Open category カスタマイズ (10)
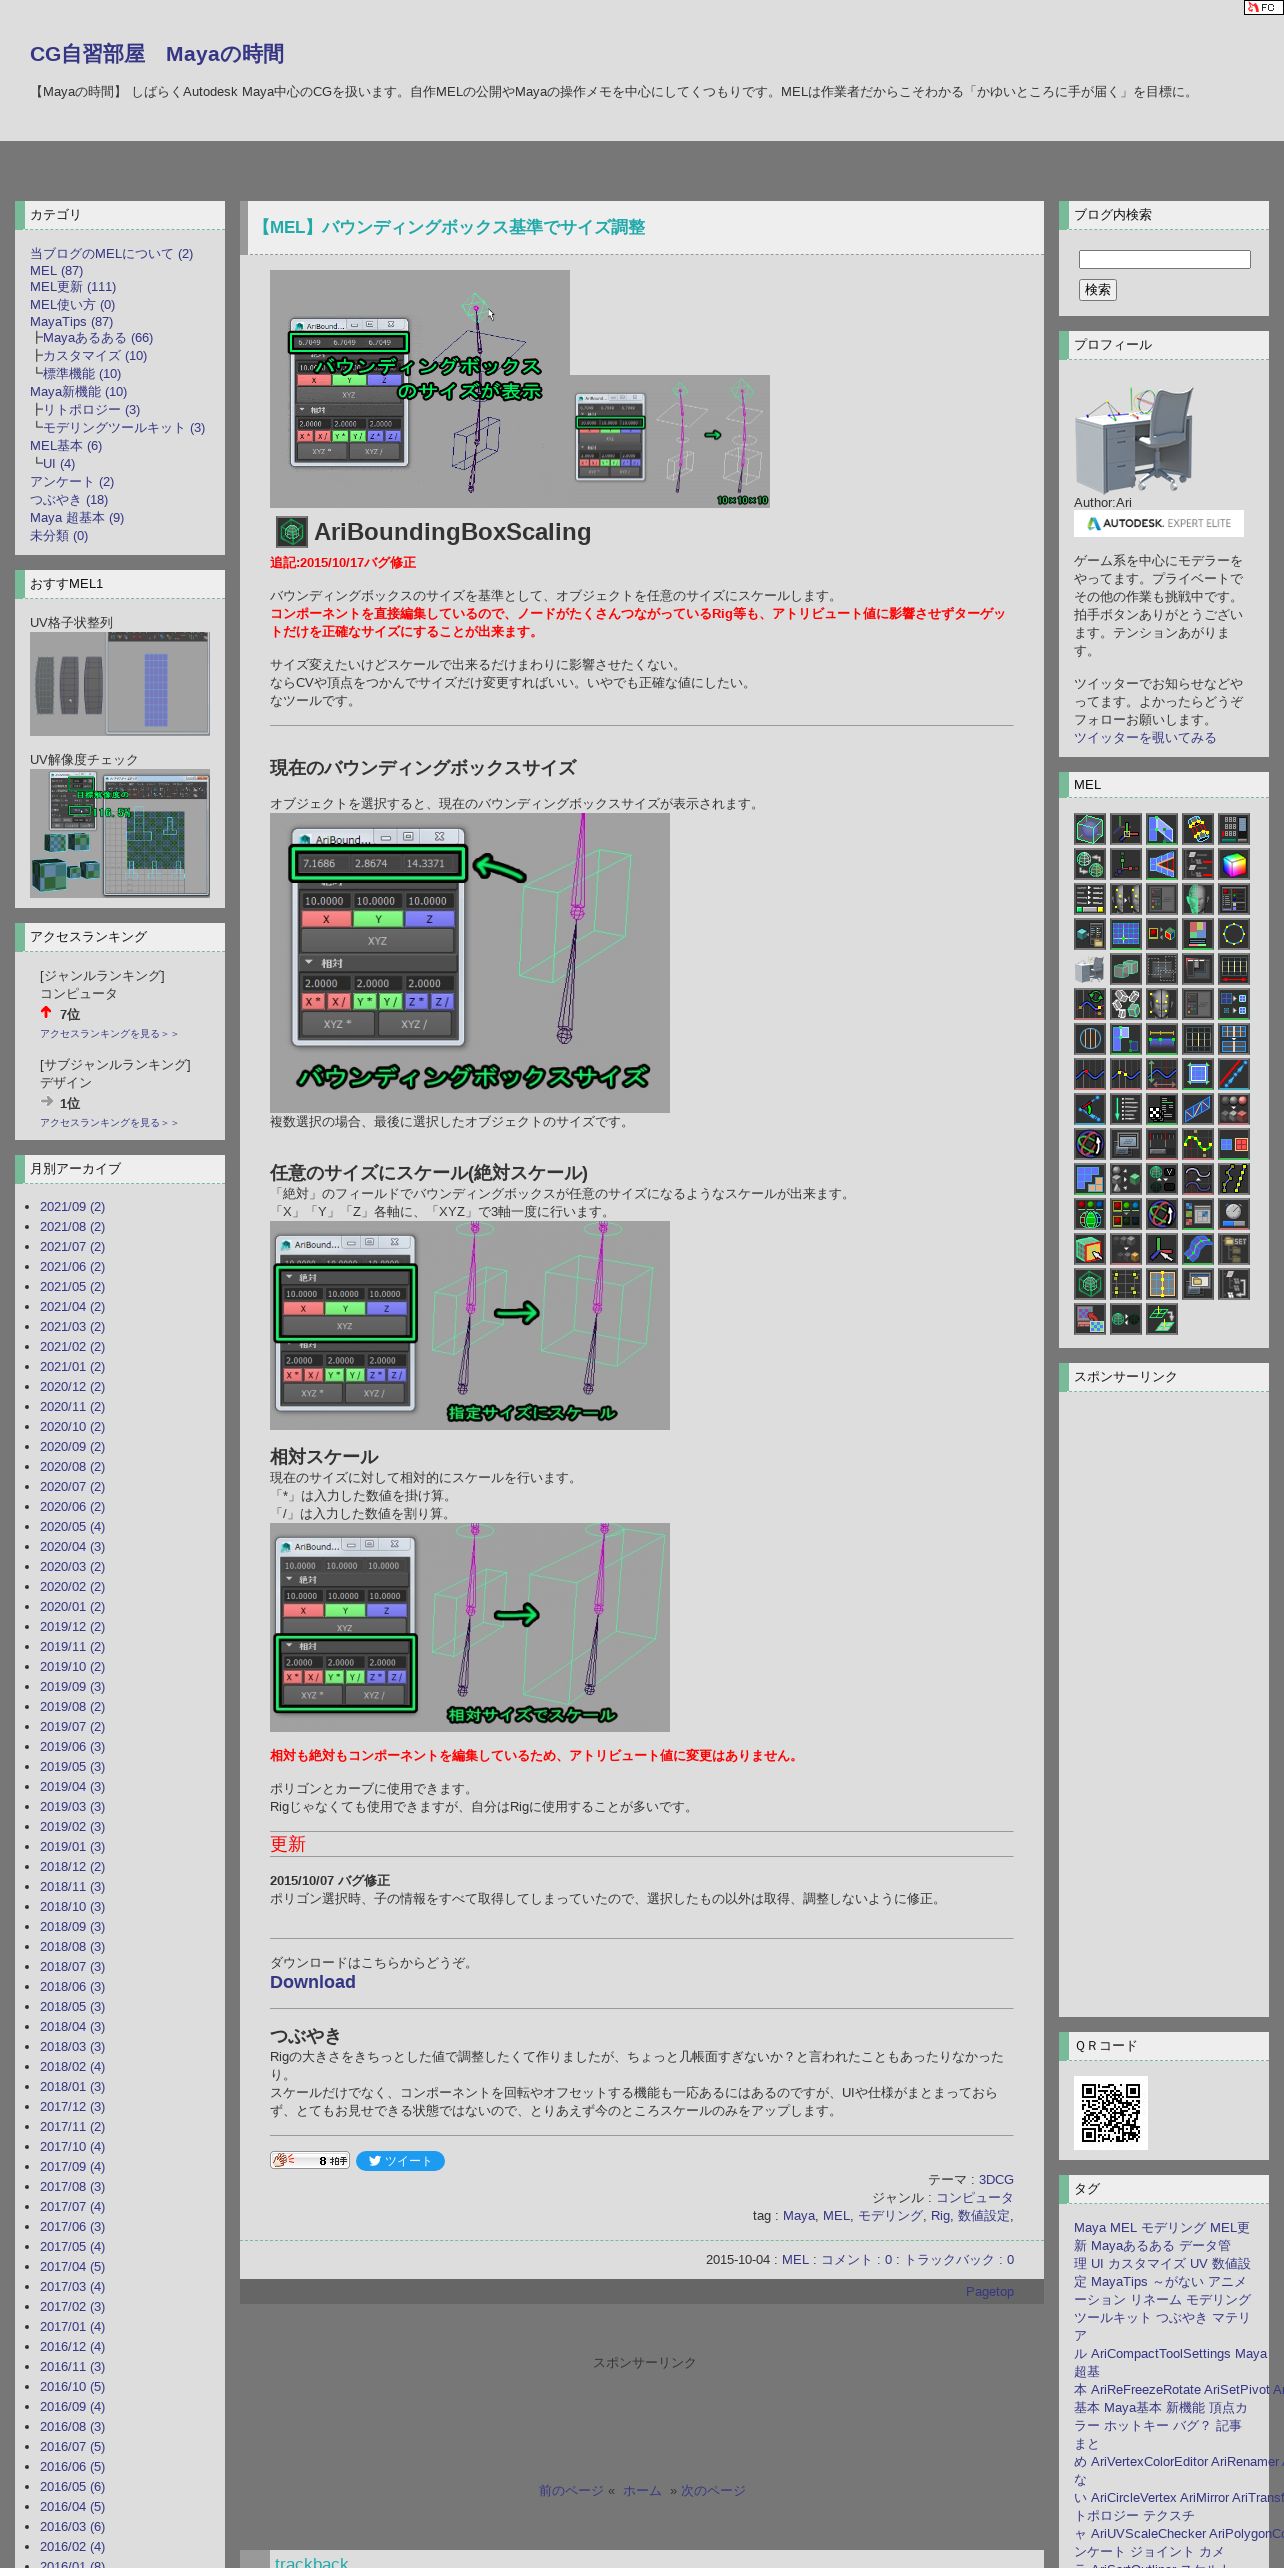The image size is (1284, 2568). [x=95, y=356]
